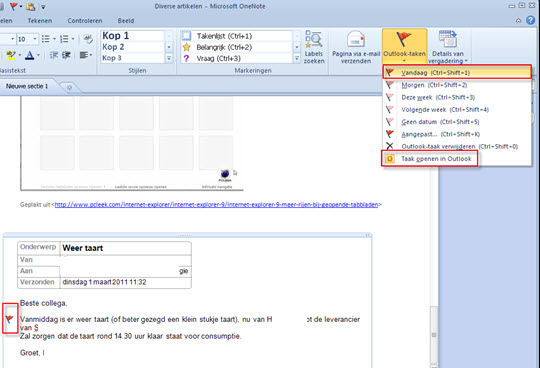Apply yellow text highlight color

tap(11, 55)
